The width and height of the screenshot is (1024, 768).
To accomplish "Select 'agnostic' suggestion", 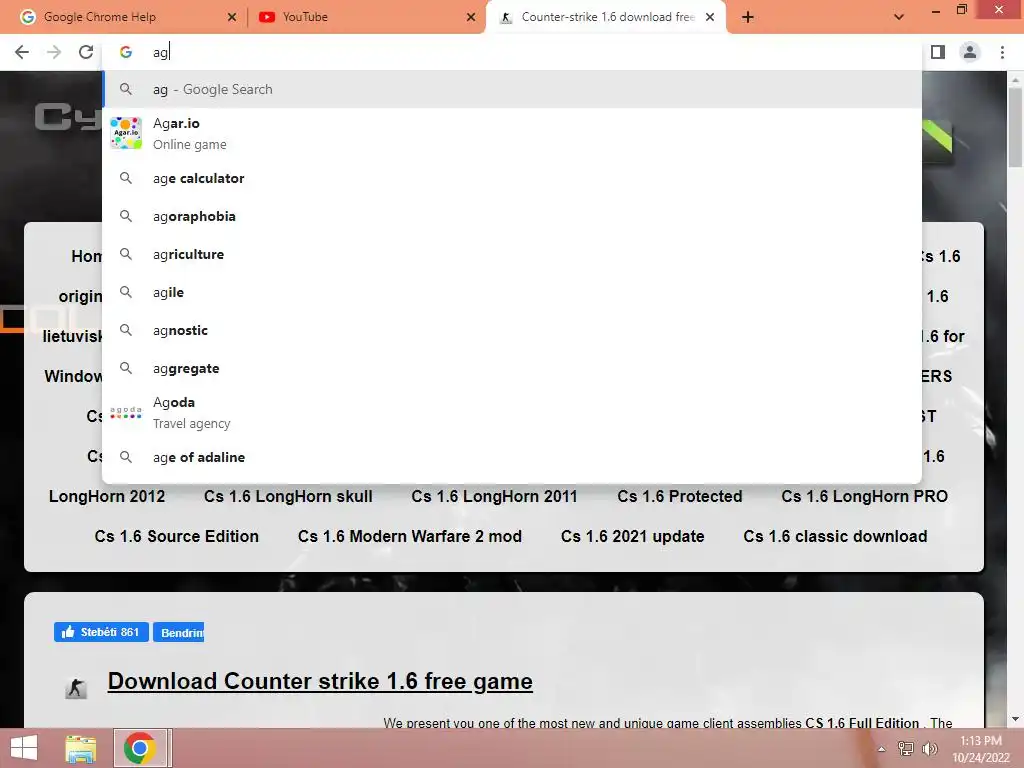I will coord(512,330).
